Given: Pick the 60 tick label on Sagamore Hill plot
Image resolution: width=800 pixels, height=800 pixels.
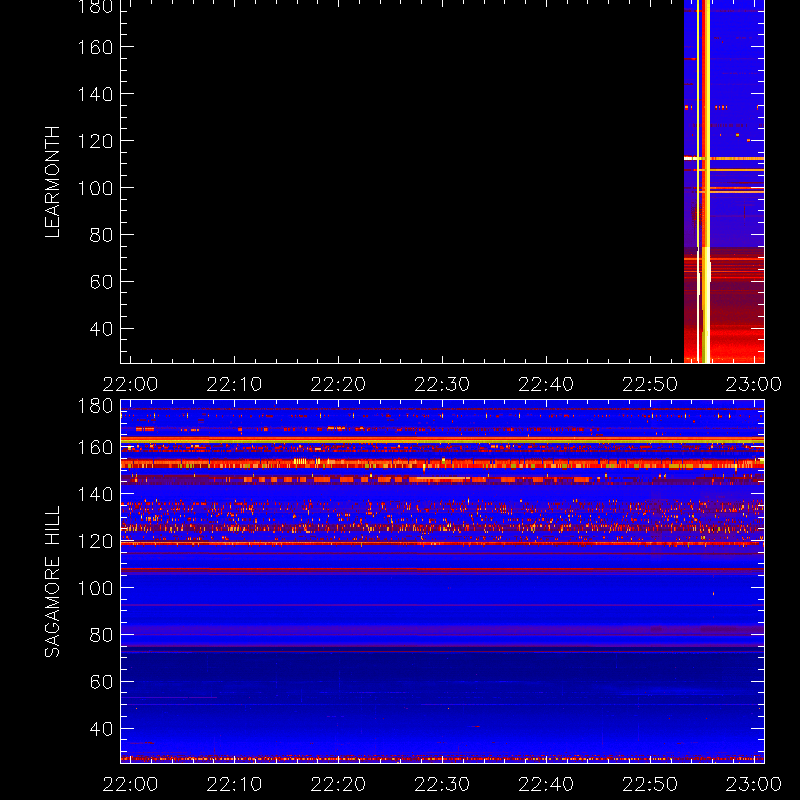Looking at the screenshot, I should click(x=101, y=682).
